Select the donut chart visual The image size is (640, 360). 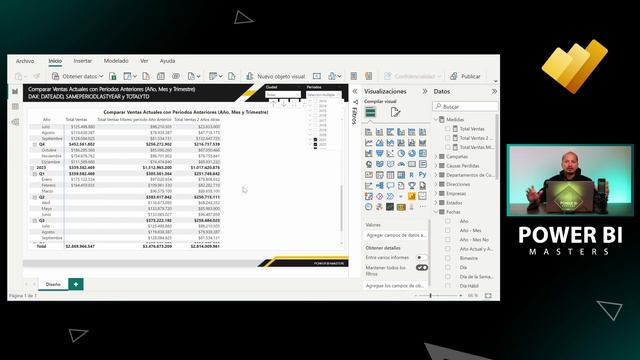click(412, 153)
